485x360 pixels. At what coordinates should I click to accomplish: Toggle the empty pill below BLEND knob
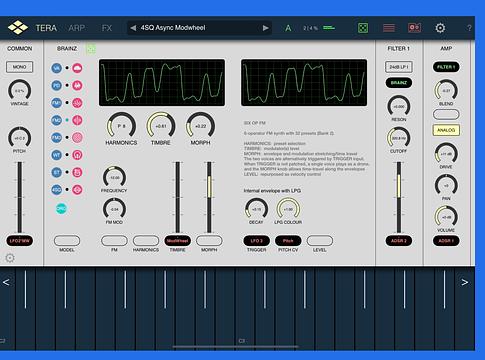446,114
